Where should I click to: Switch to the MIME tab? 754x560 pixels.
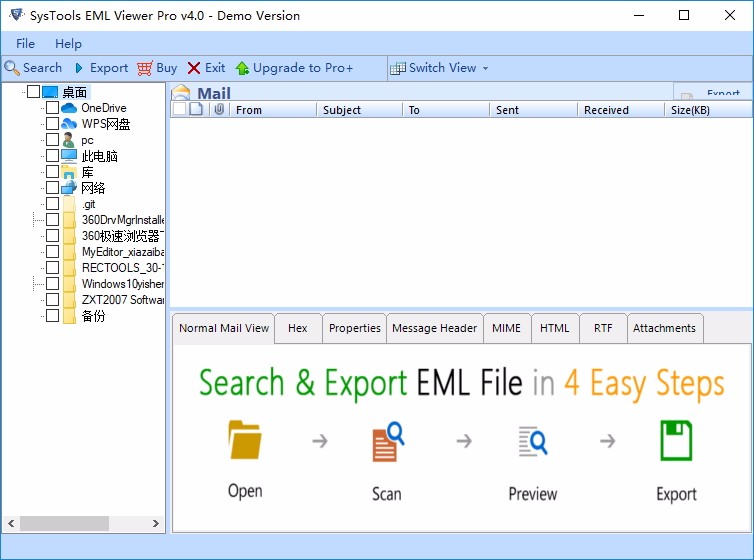pos(507,328)
